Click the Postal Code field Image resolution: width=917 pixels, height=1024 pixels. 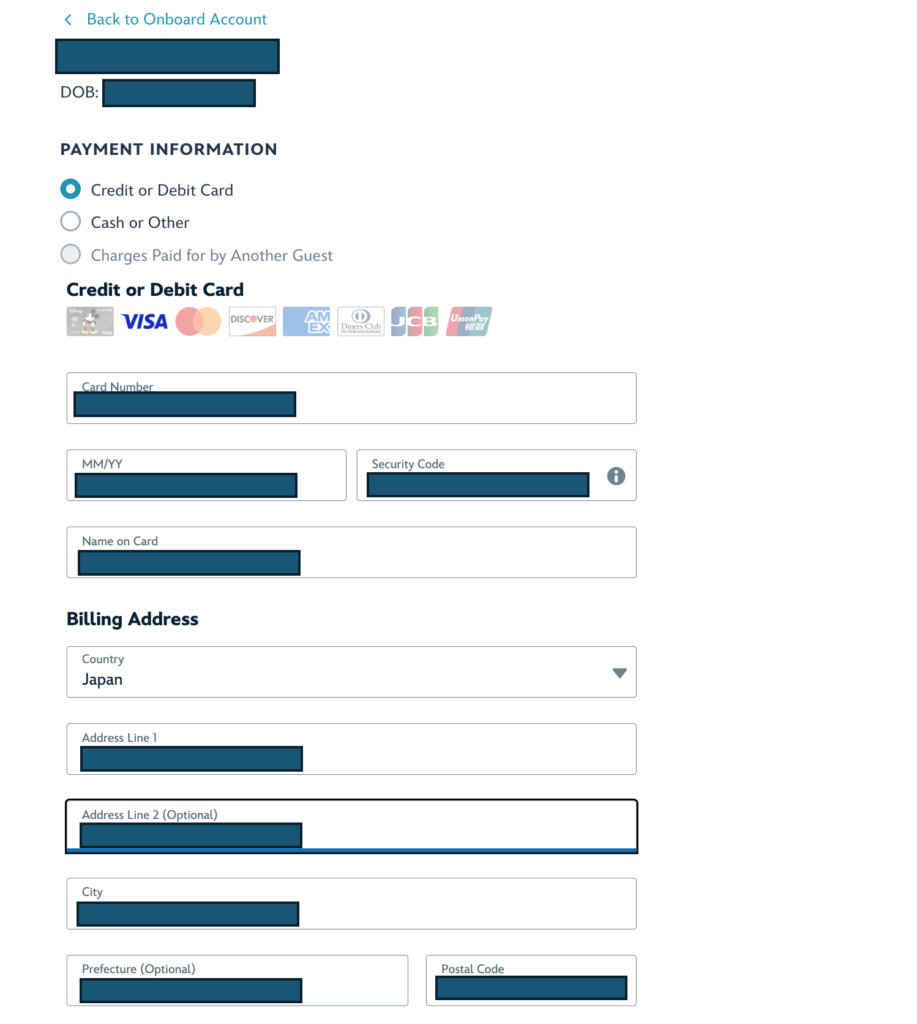[x=531, y=980]
